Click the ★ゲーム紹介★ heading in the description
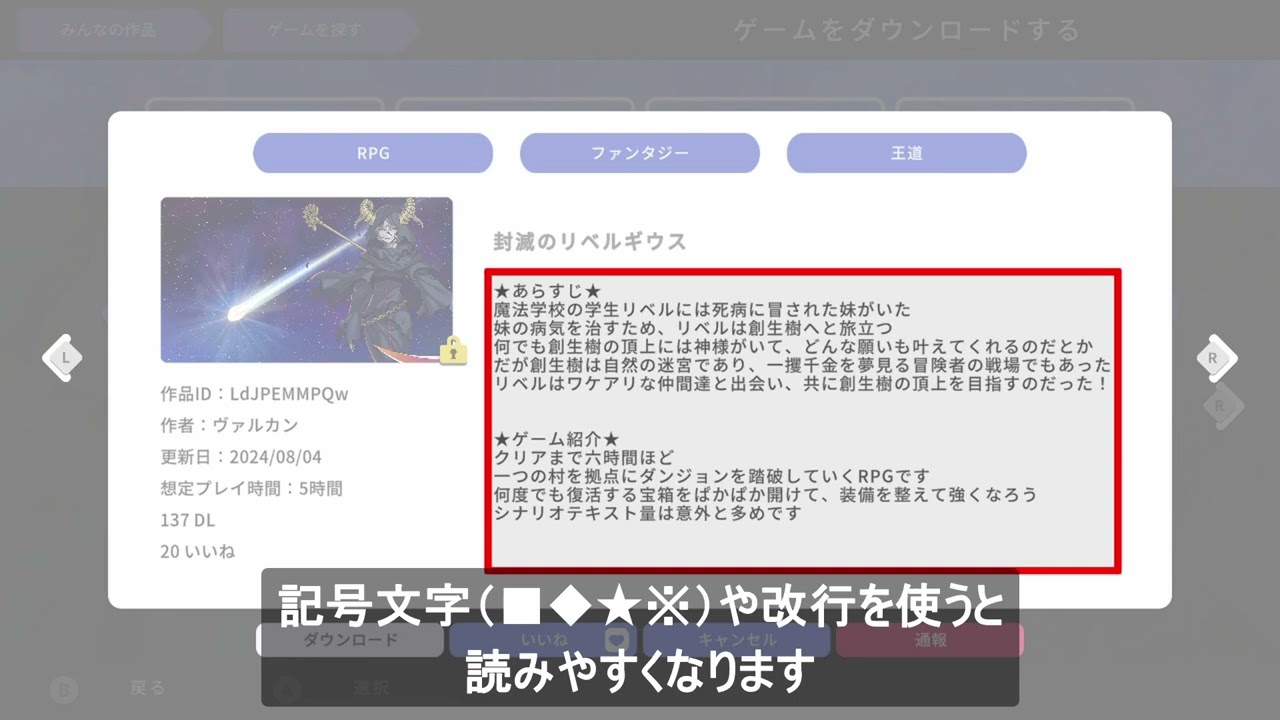 tap(557, 439)
